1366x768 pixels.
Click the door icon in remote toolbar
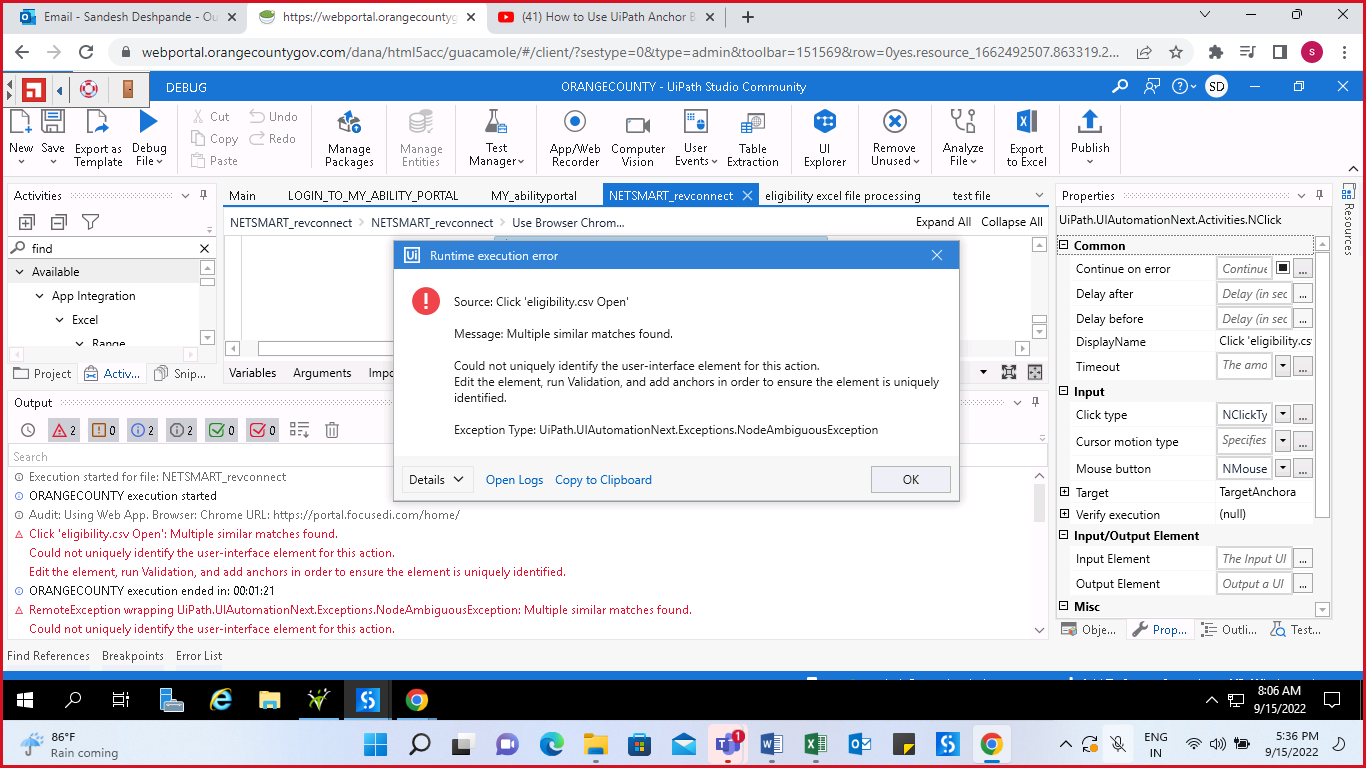[x=128, y=89]
